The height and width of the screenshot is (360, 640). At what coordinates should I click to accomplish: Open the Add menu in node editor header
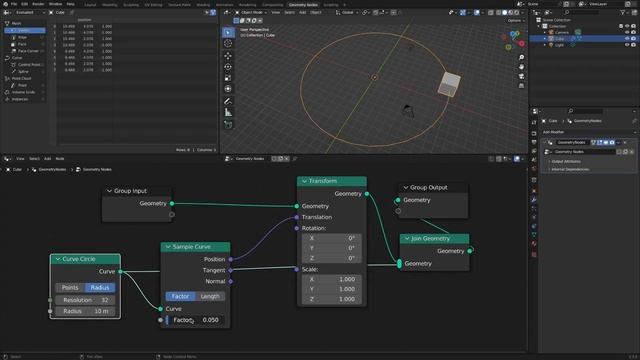click(x=47, y=159)
